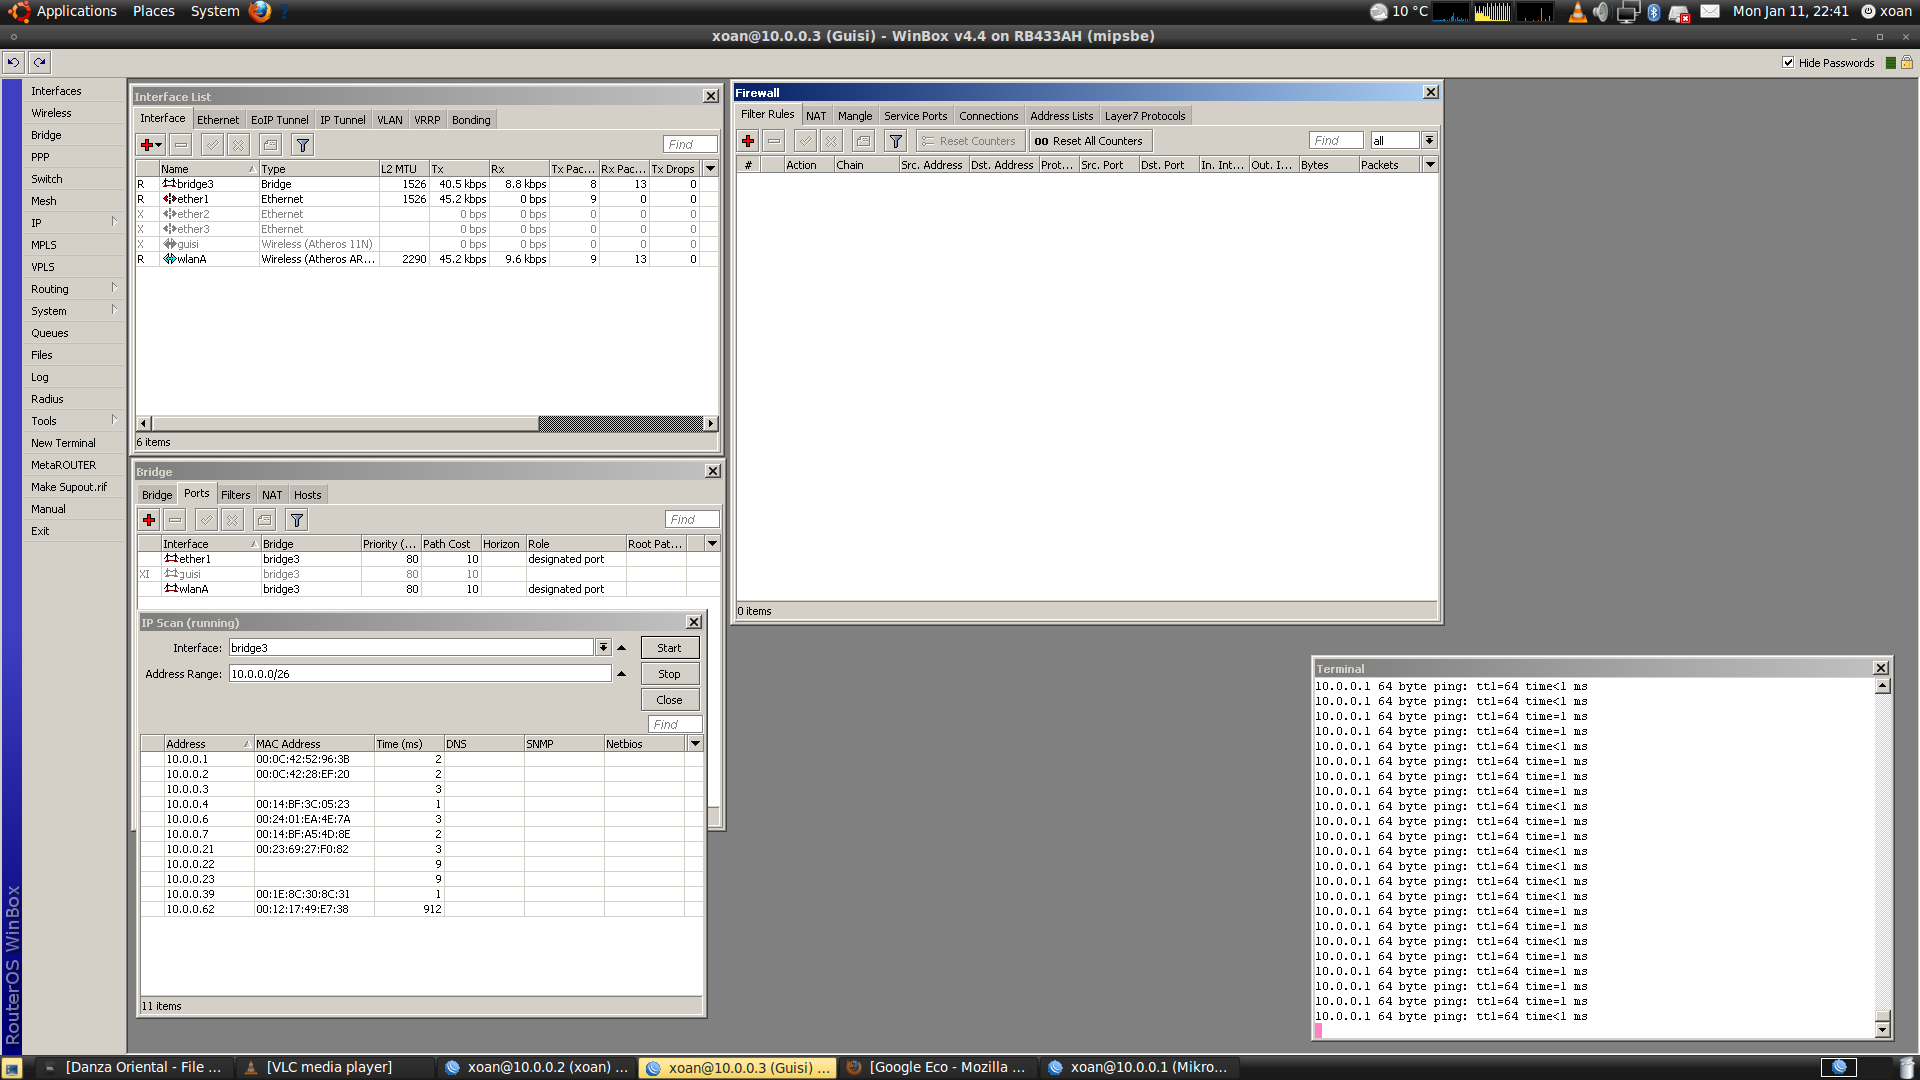Click the Find field in Firewall window
This screenshot has height=1080, width=1920.
[1336, 141]
